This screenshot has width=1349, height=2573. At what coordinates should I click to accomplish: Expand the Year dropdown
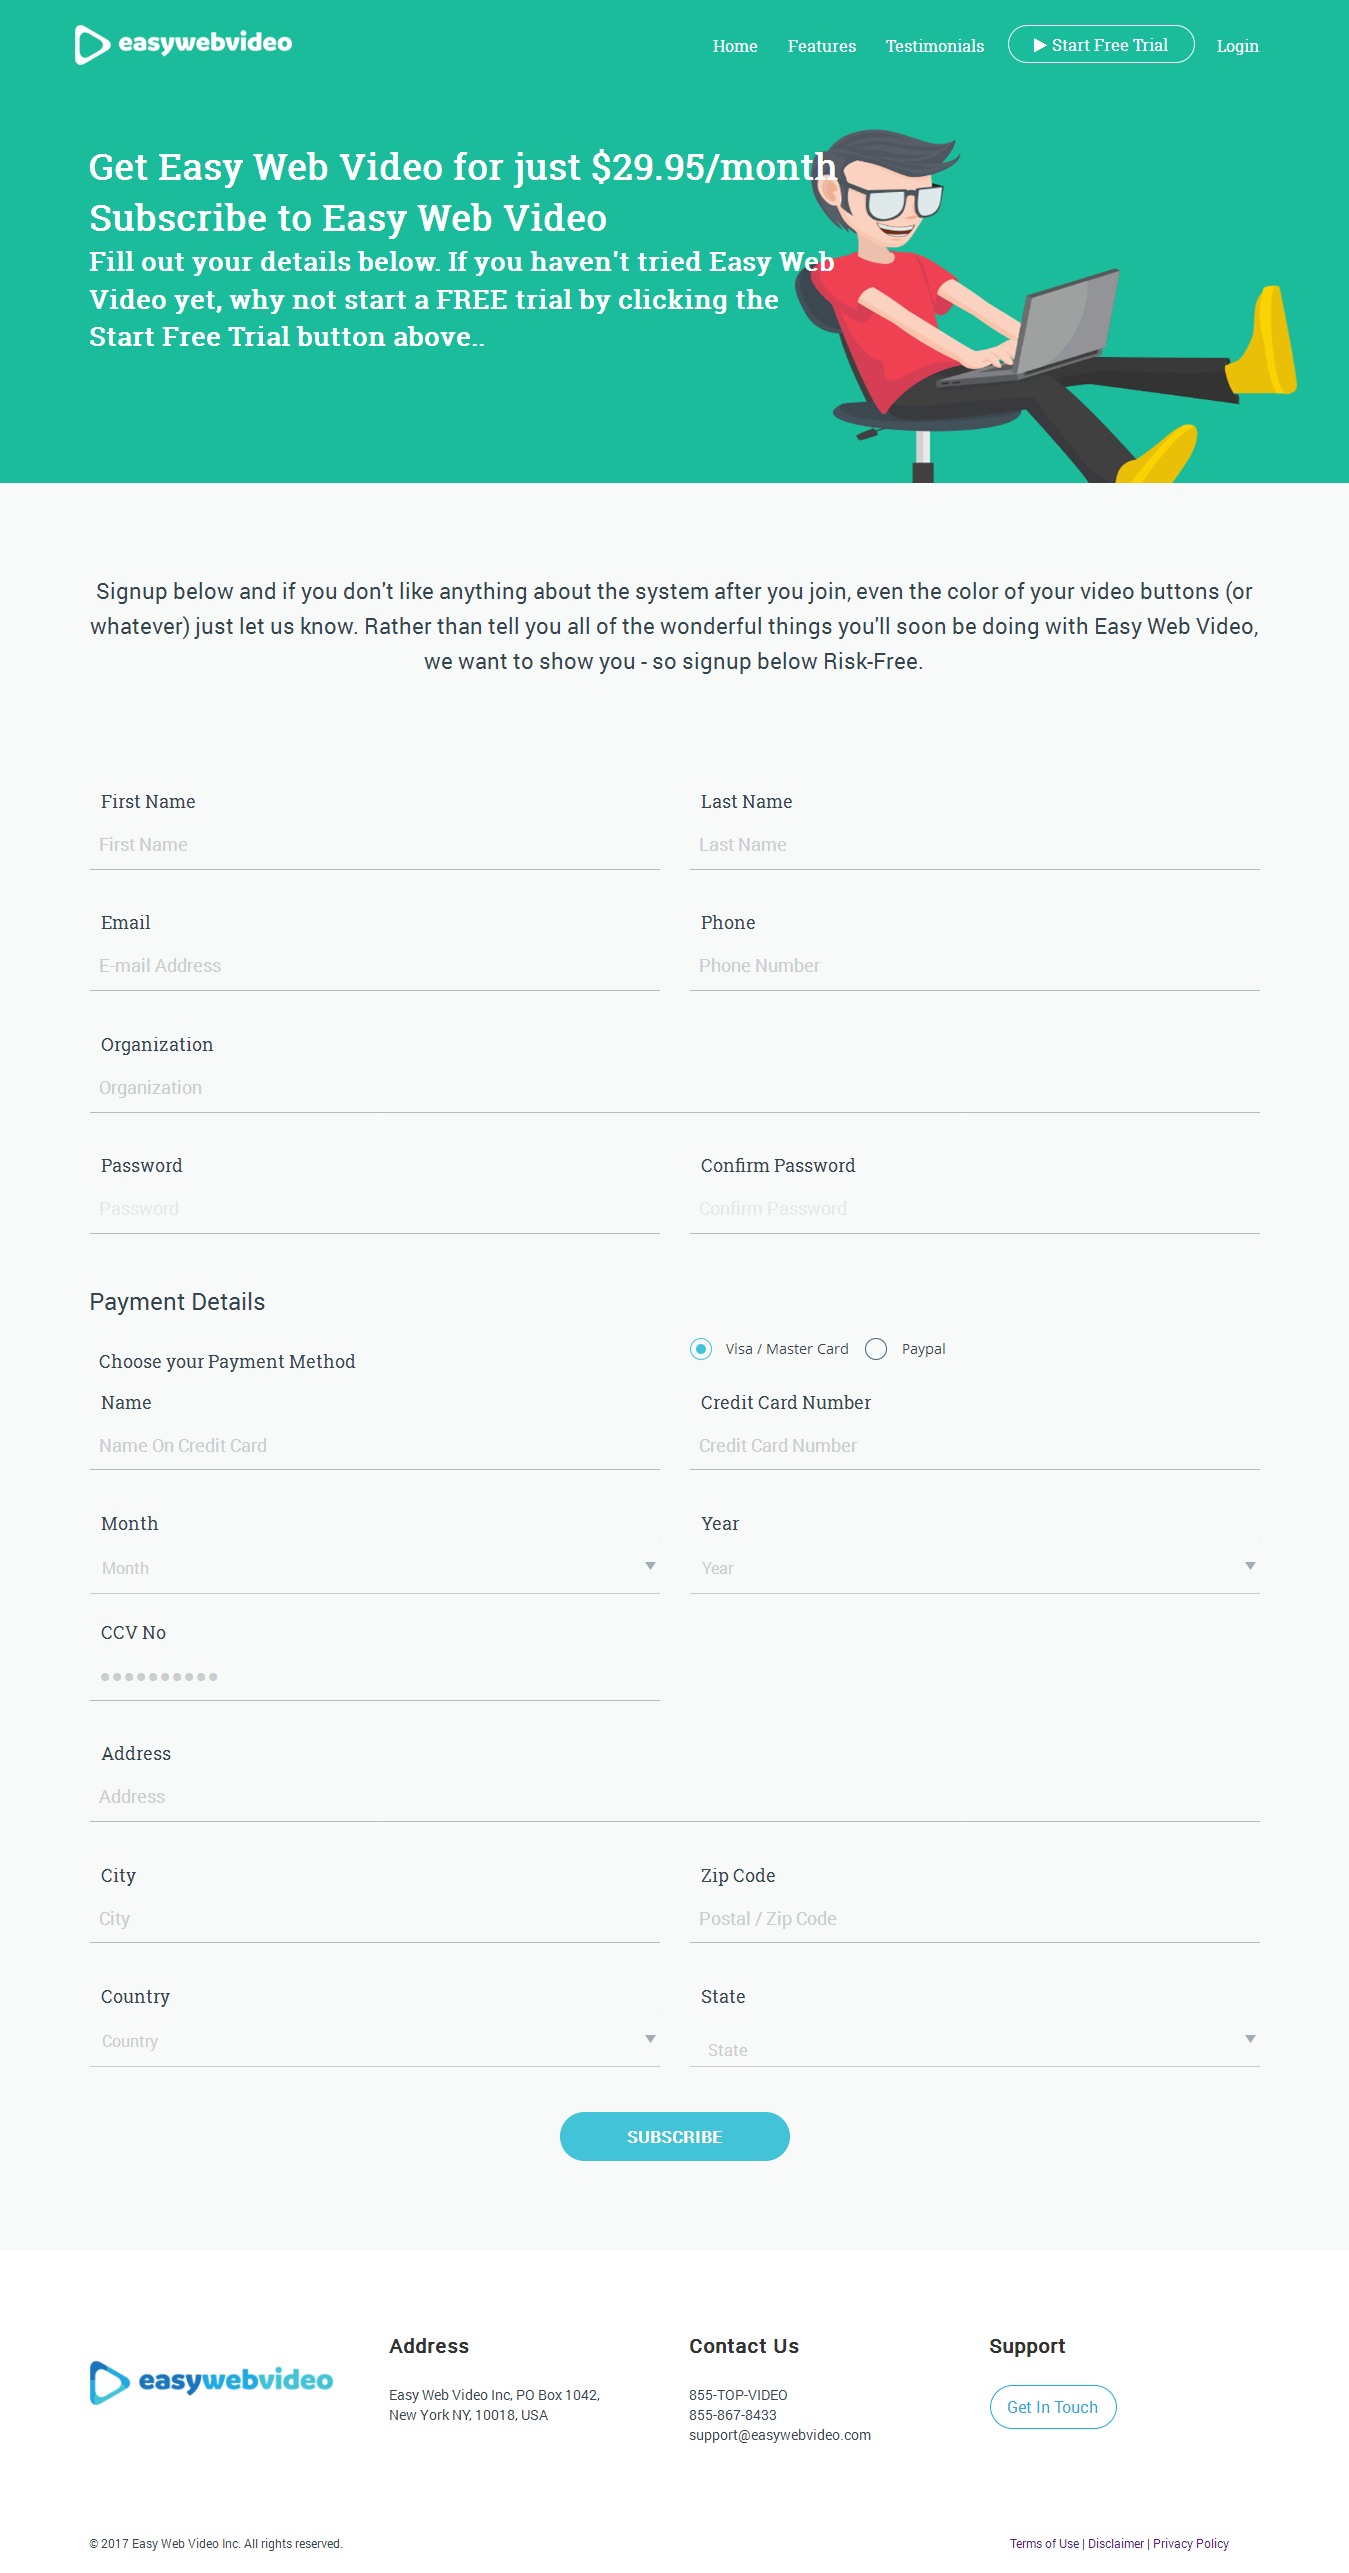[974, 1567]
